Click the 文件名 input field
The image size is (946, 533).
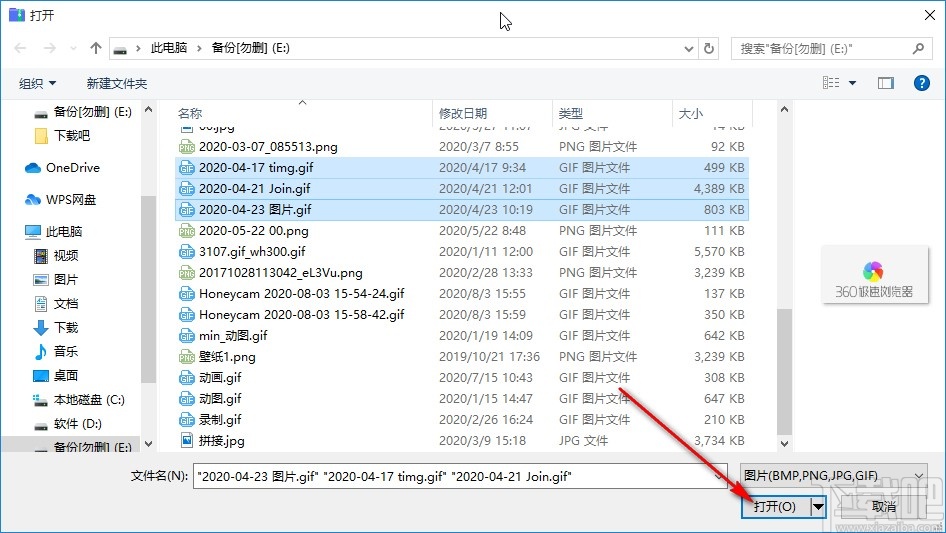pyautogui.click(x=460, y=476)
